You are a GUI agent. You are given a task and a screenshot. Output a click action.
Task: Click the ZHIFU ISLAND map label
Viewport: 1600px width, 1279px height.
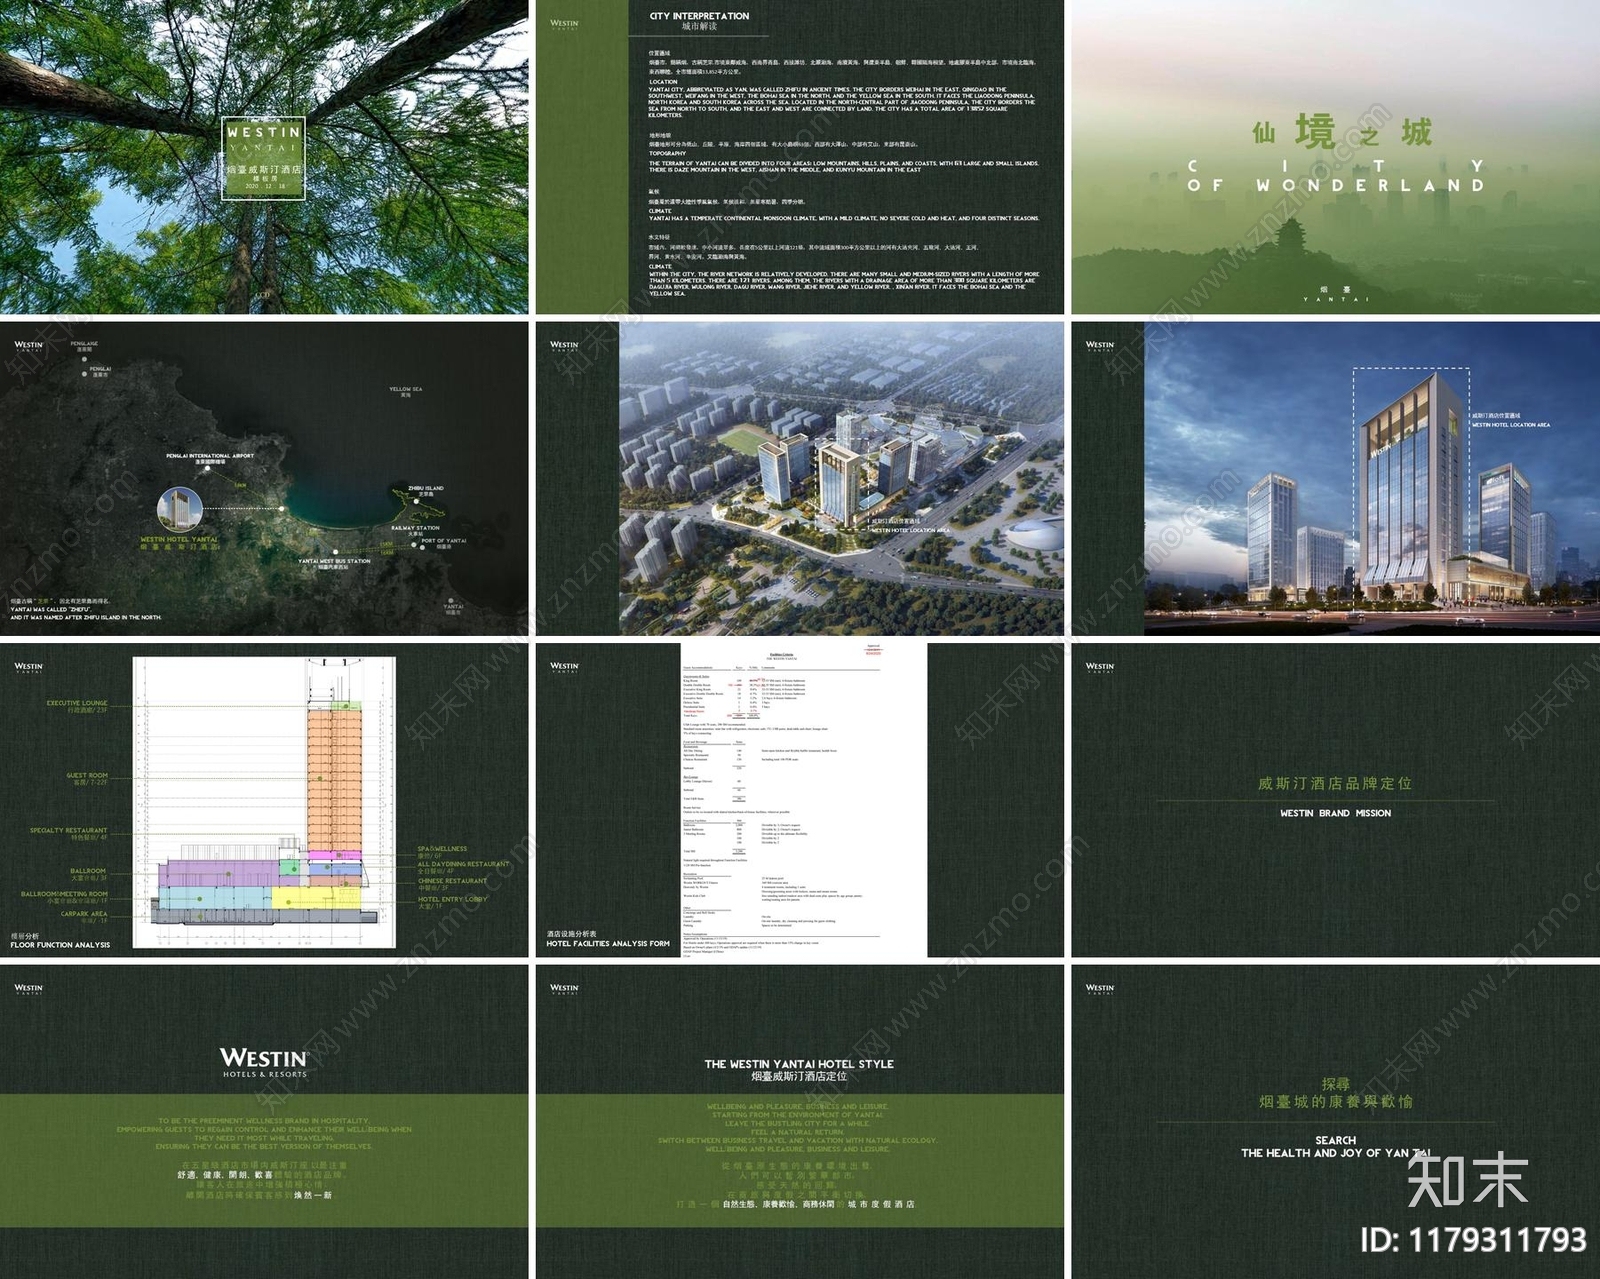(x=426, y=488)
